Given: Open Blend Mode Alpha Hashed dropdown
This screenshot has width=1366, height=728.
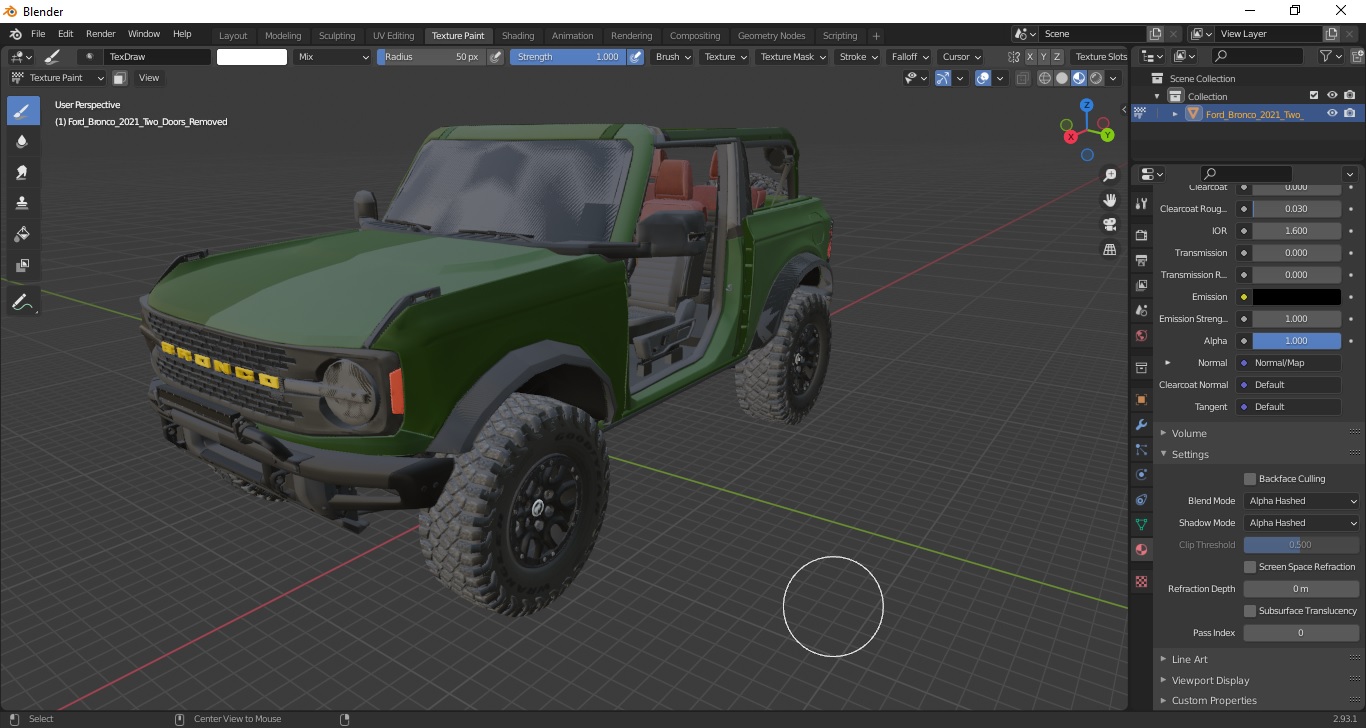Looking at the screenshot, I should pos(1302,501).
